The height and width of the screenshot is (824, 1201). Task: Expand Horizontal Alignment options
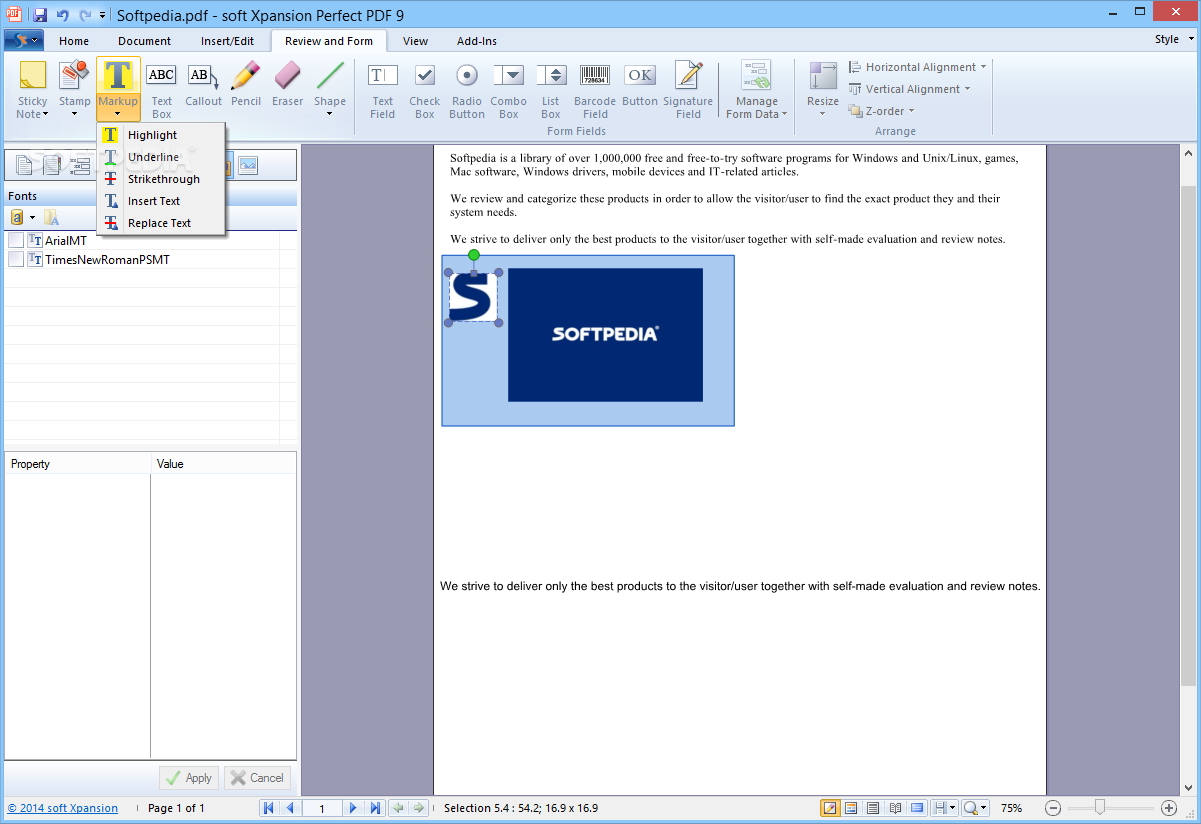click(917, 67)
